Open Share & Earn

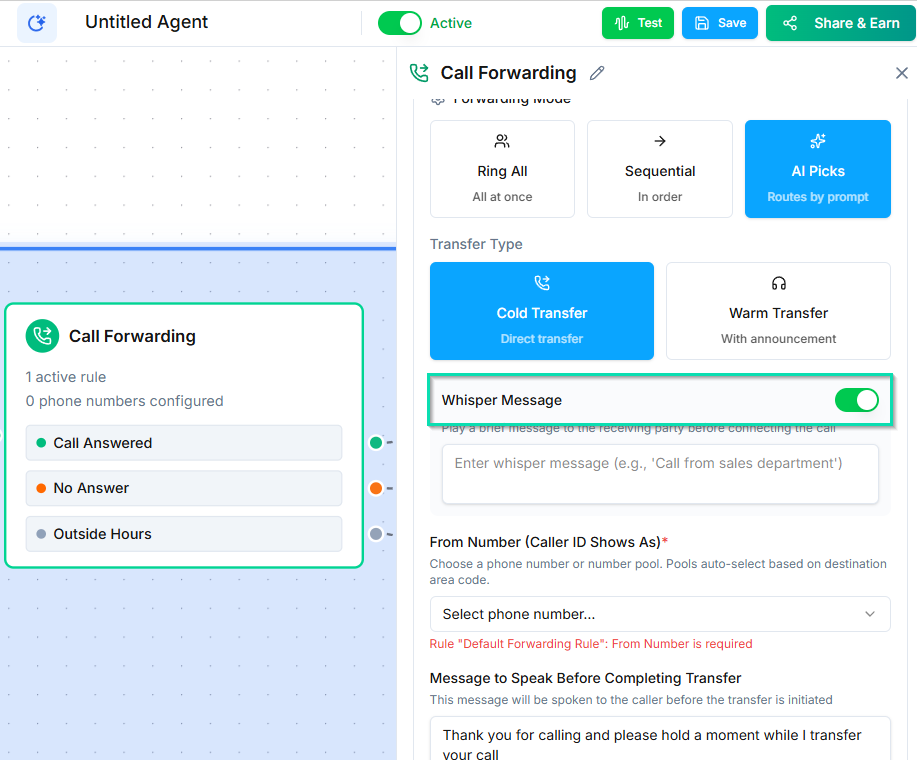pyautogui.click(x=840, y=23)
